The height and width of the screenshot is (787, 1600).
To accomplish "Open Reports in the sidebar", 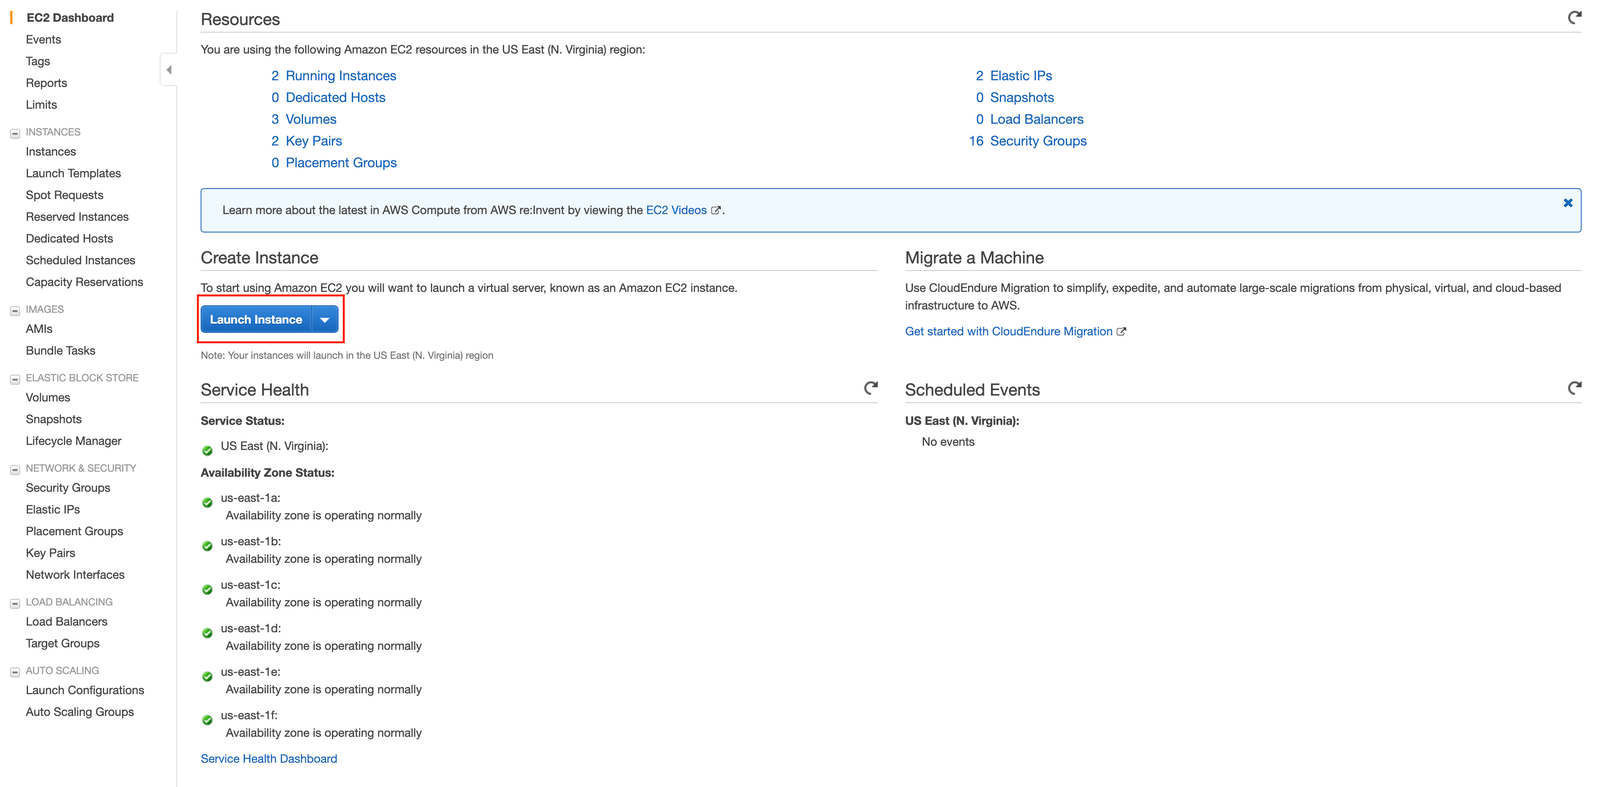I will click(46, 83).
